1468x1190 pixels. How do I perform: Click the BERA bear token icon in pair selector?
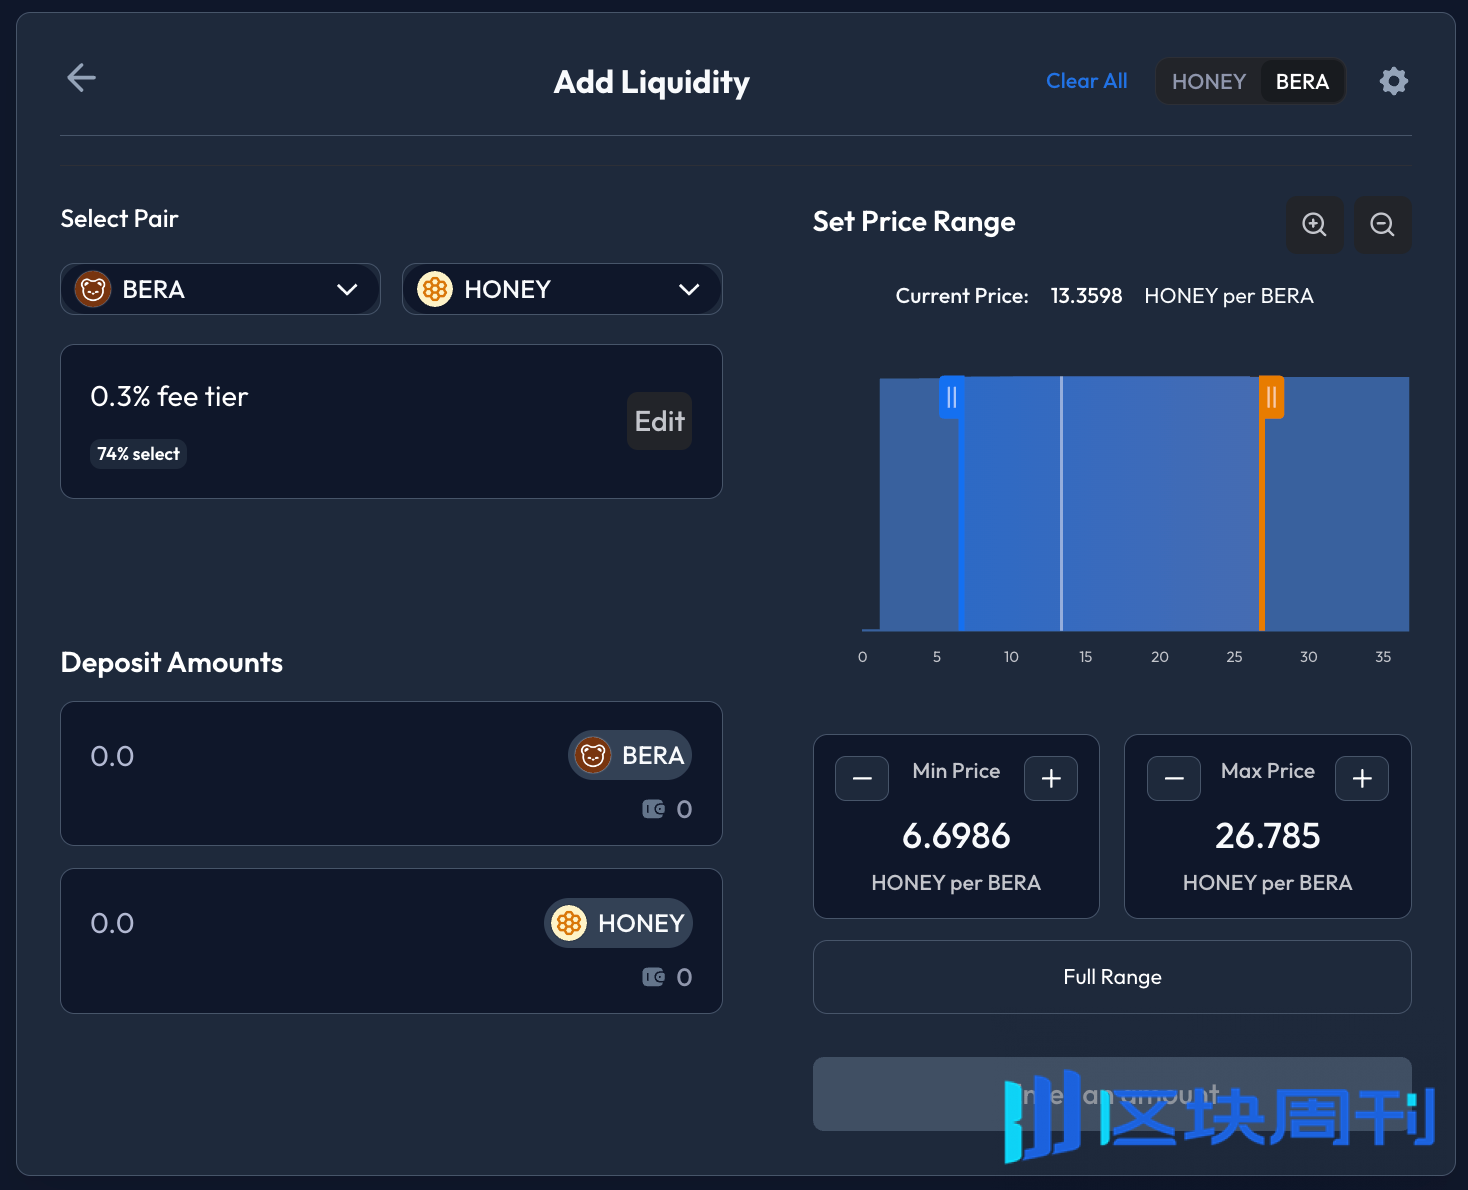(93, 290)
